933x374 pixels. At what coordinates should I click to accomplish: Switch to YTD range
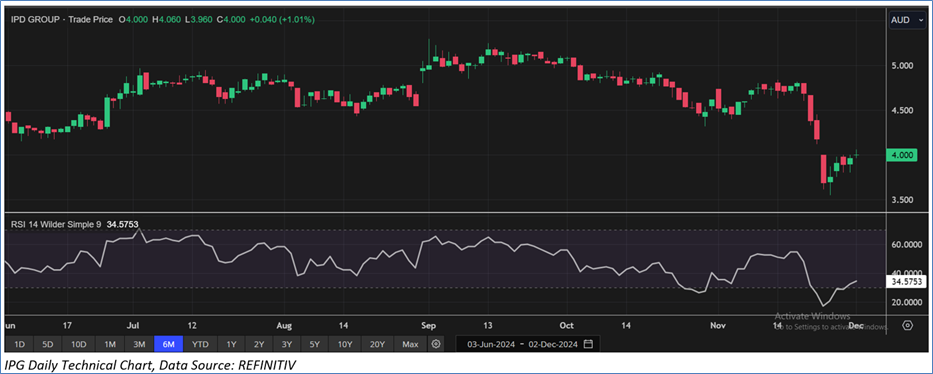200,344
